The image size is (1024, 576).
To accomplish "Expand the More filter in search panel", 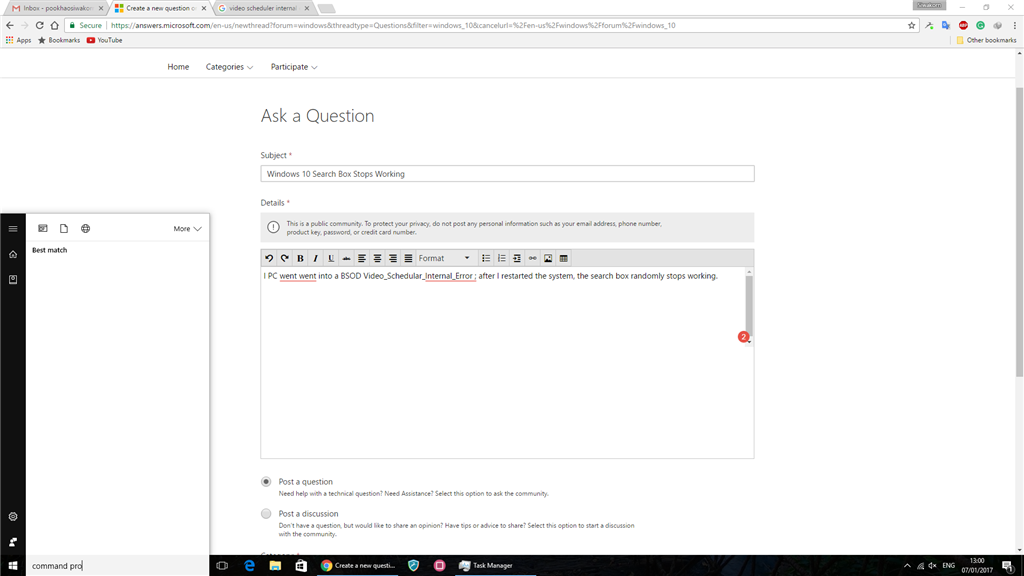I will [x=187, y=229].
